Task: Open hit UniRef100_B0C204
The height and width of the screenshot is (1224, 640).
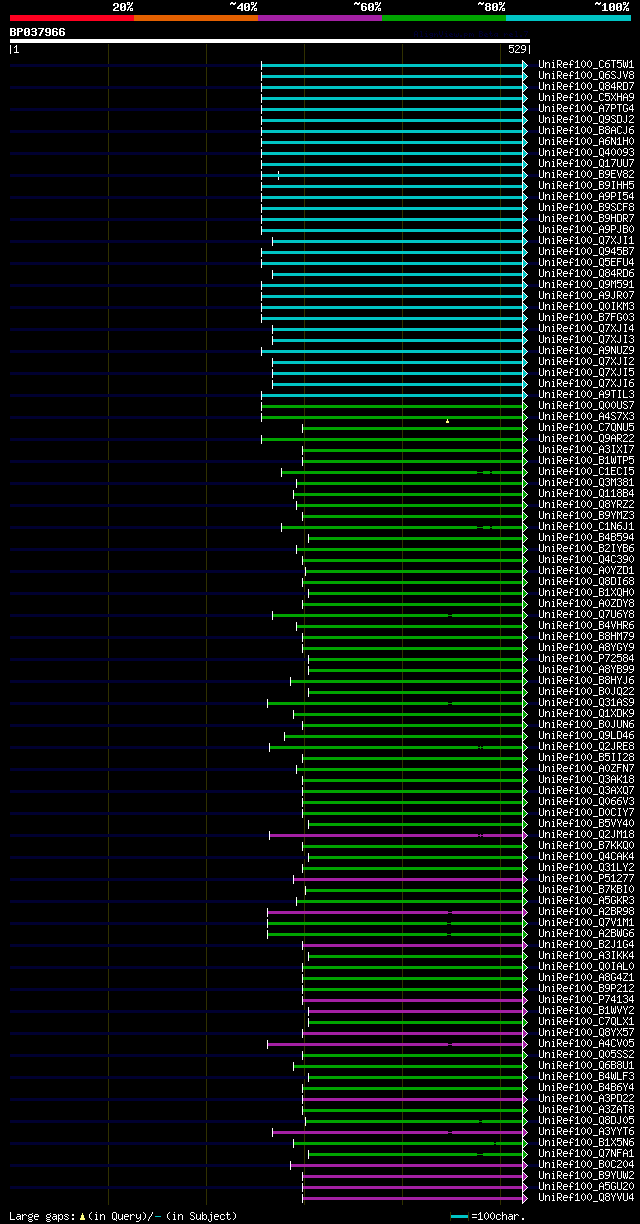Action: tap(586, 1164)
